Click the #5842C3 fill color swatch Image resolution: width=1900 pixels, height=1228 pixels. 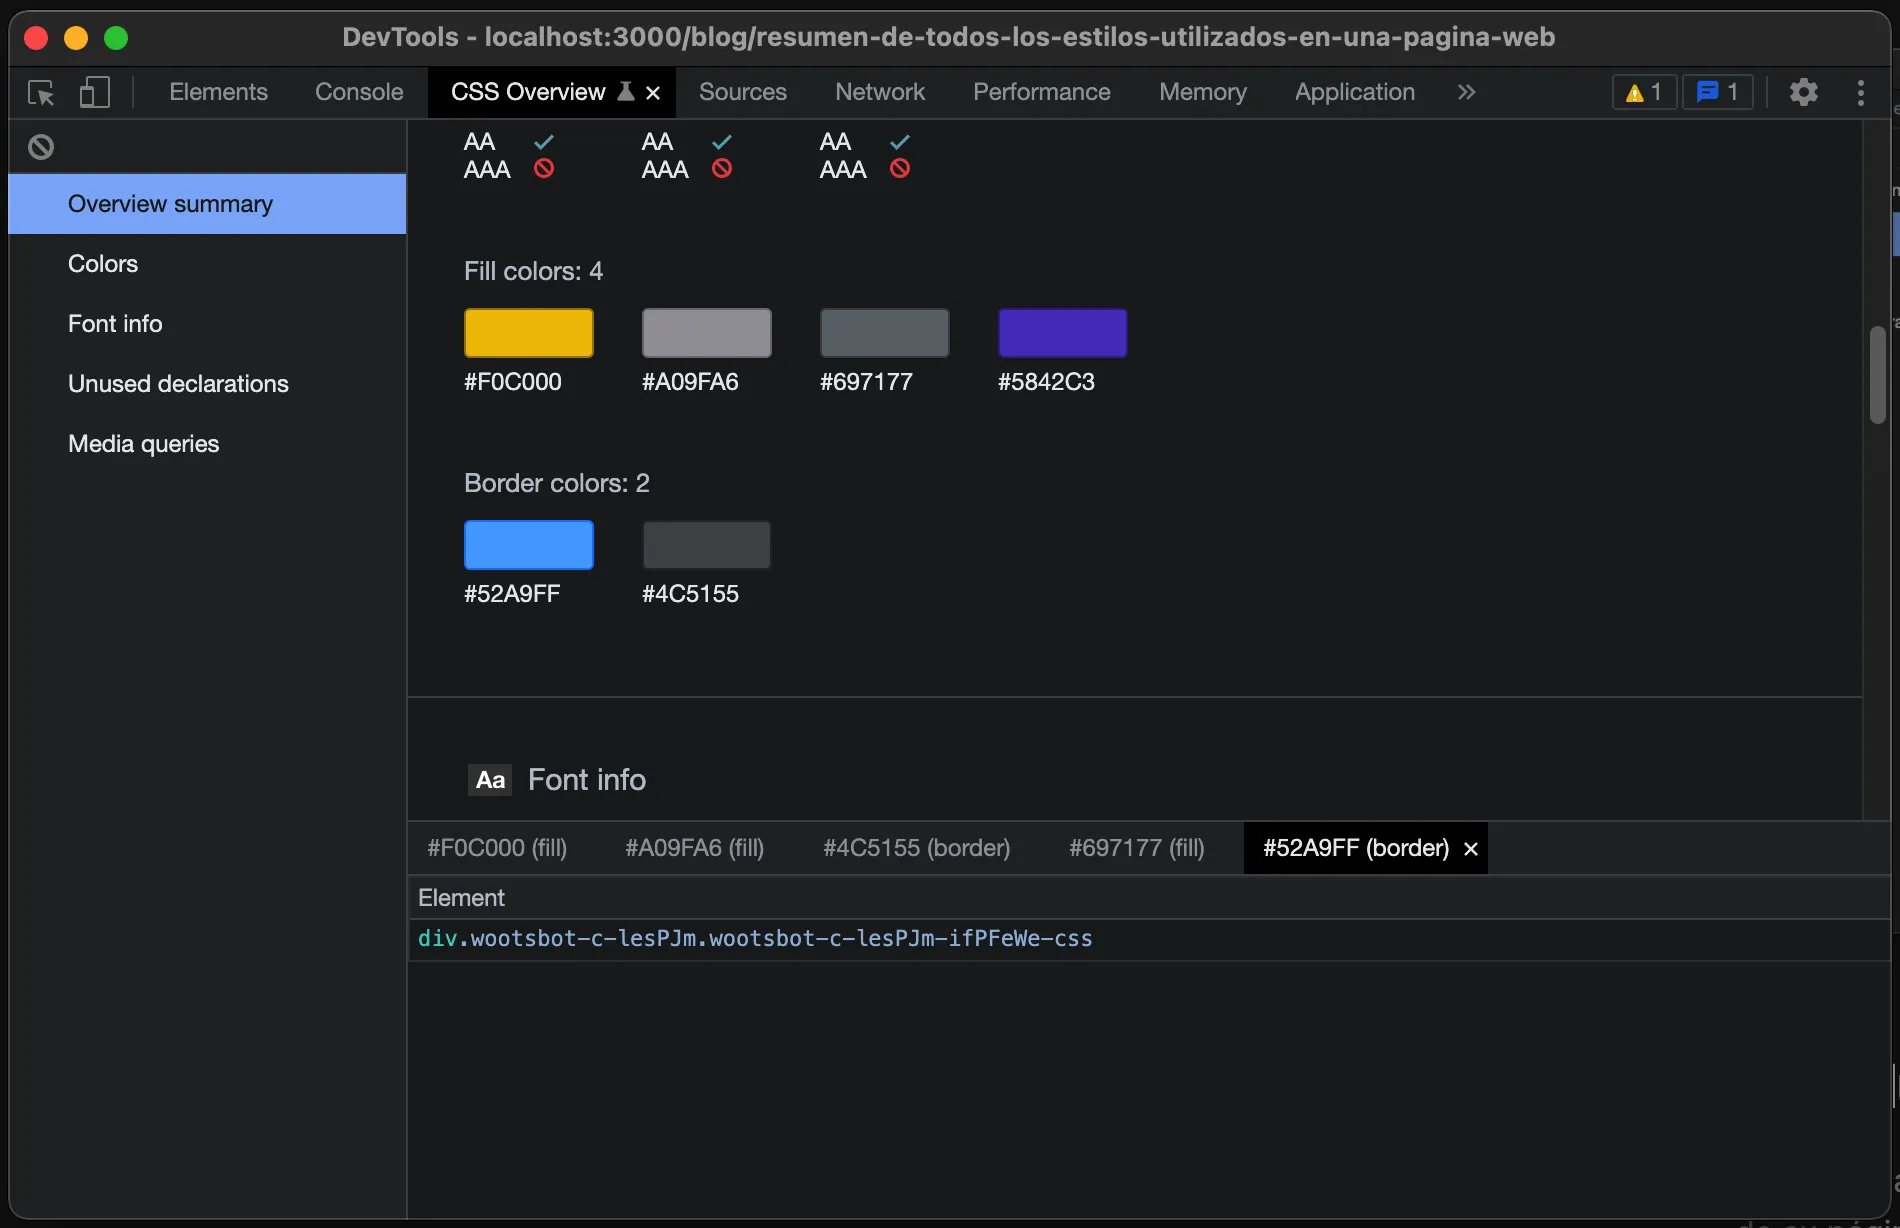(1061, 333)
